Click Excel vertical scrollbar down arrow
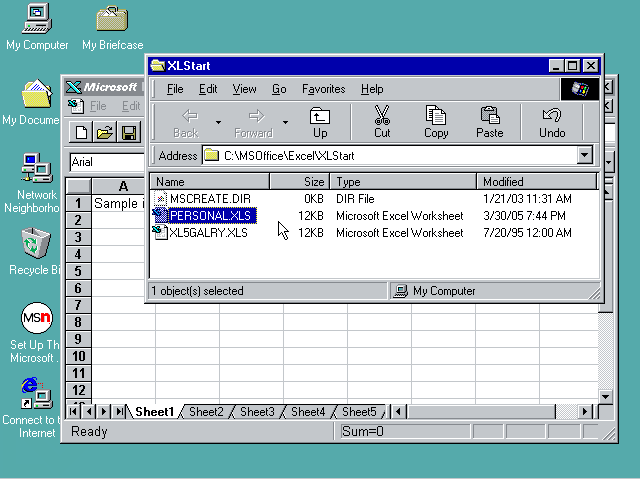Image resolution: width=640 pixels, height=480 pixels. (605, 396)
